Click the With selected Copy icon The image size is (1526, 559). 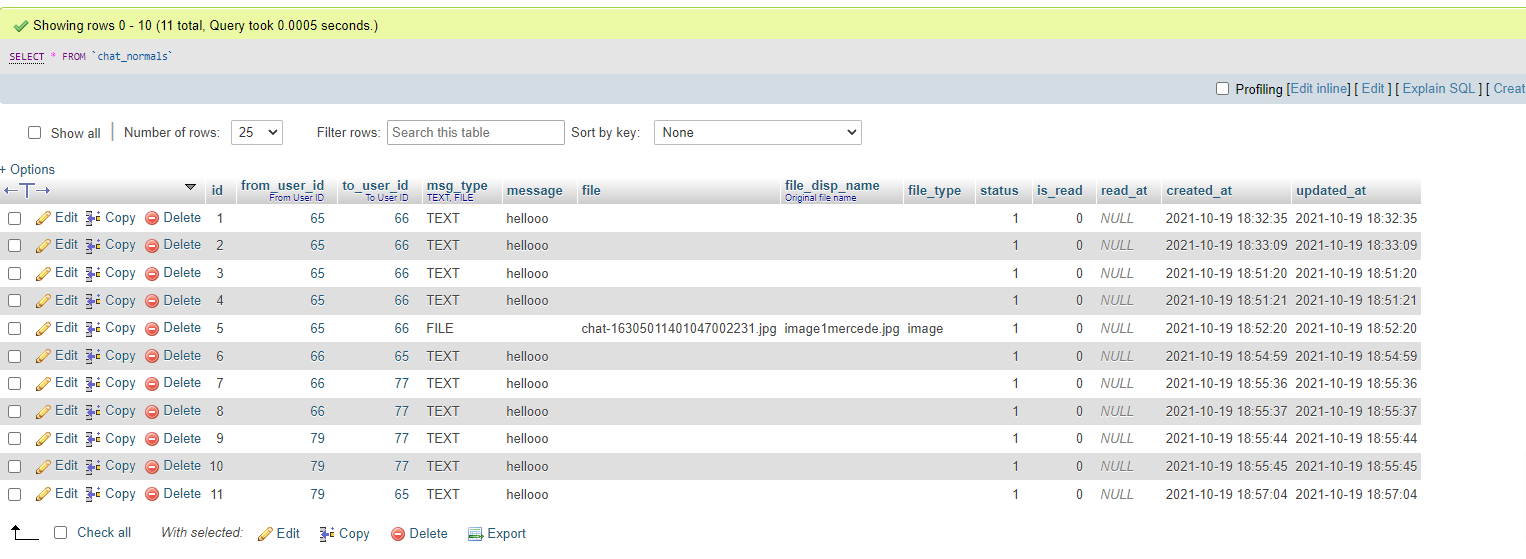[327, 534]
